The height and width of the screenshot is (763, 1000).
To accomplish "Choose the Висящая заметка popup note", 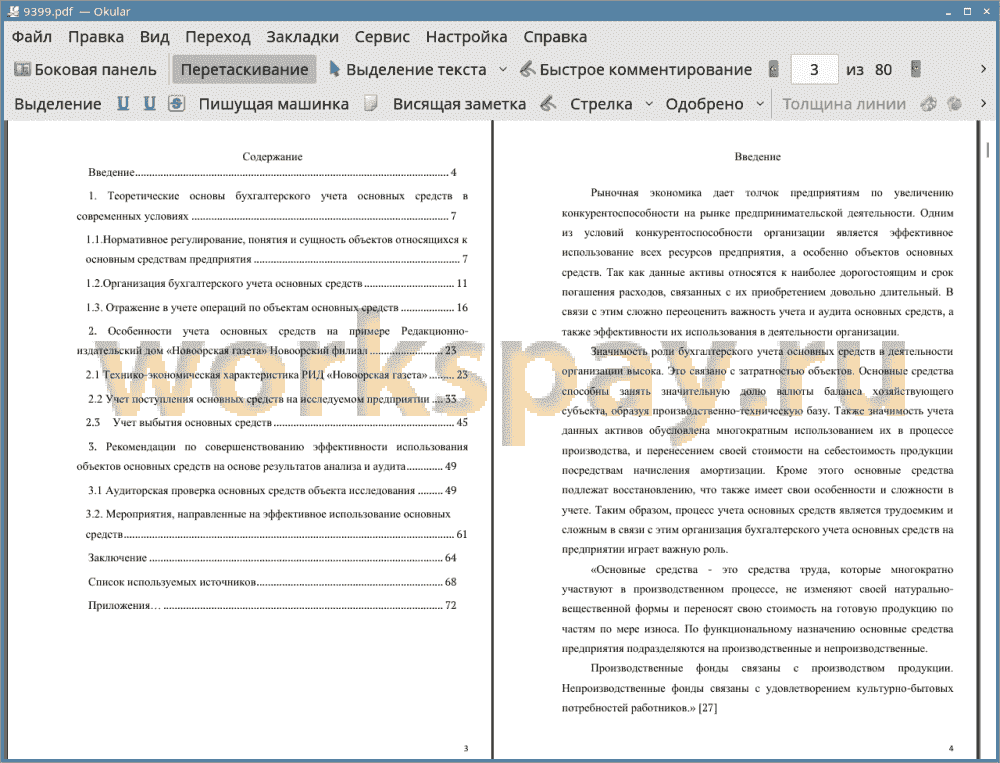I will (459, 104).
